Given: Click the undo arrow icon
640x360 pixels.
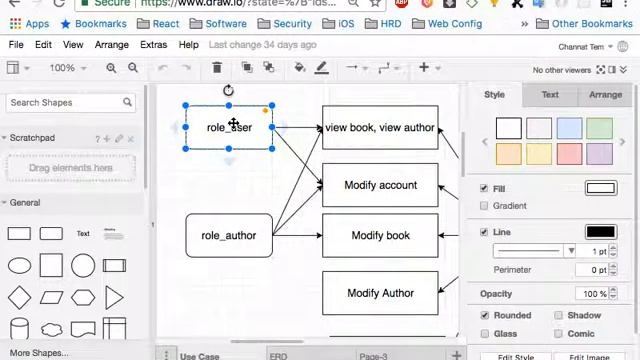Looking at the screenshot, I should tap(163, 68).
